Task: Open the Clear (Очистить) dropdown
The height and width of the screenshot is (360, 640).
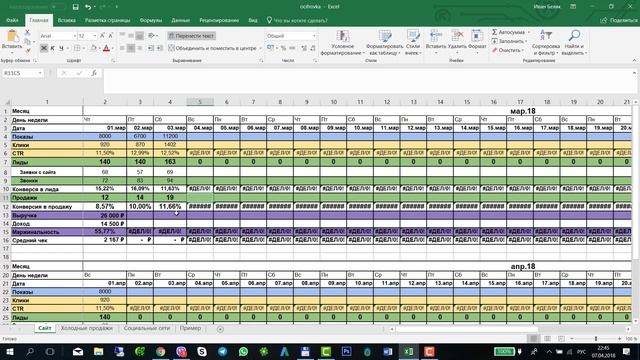Action: click(x=508, y=50)
